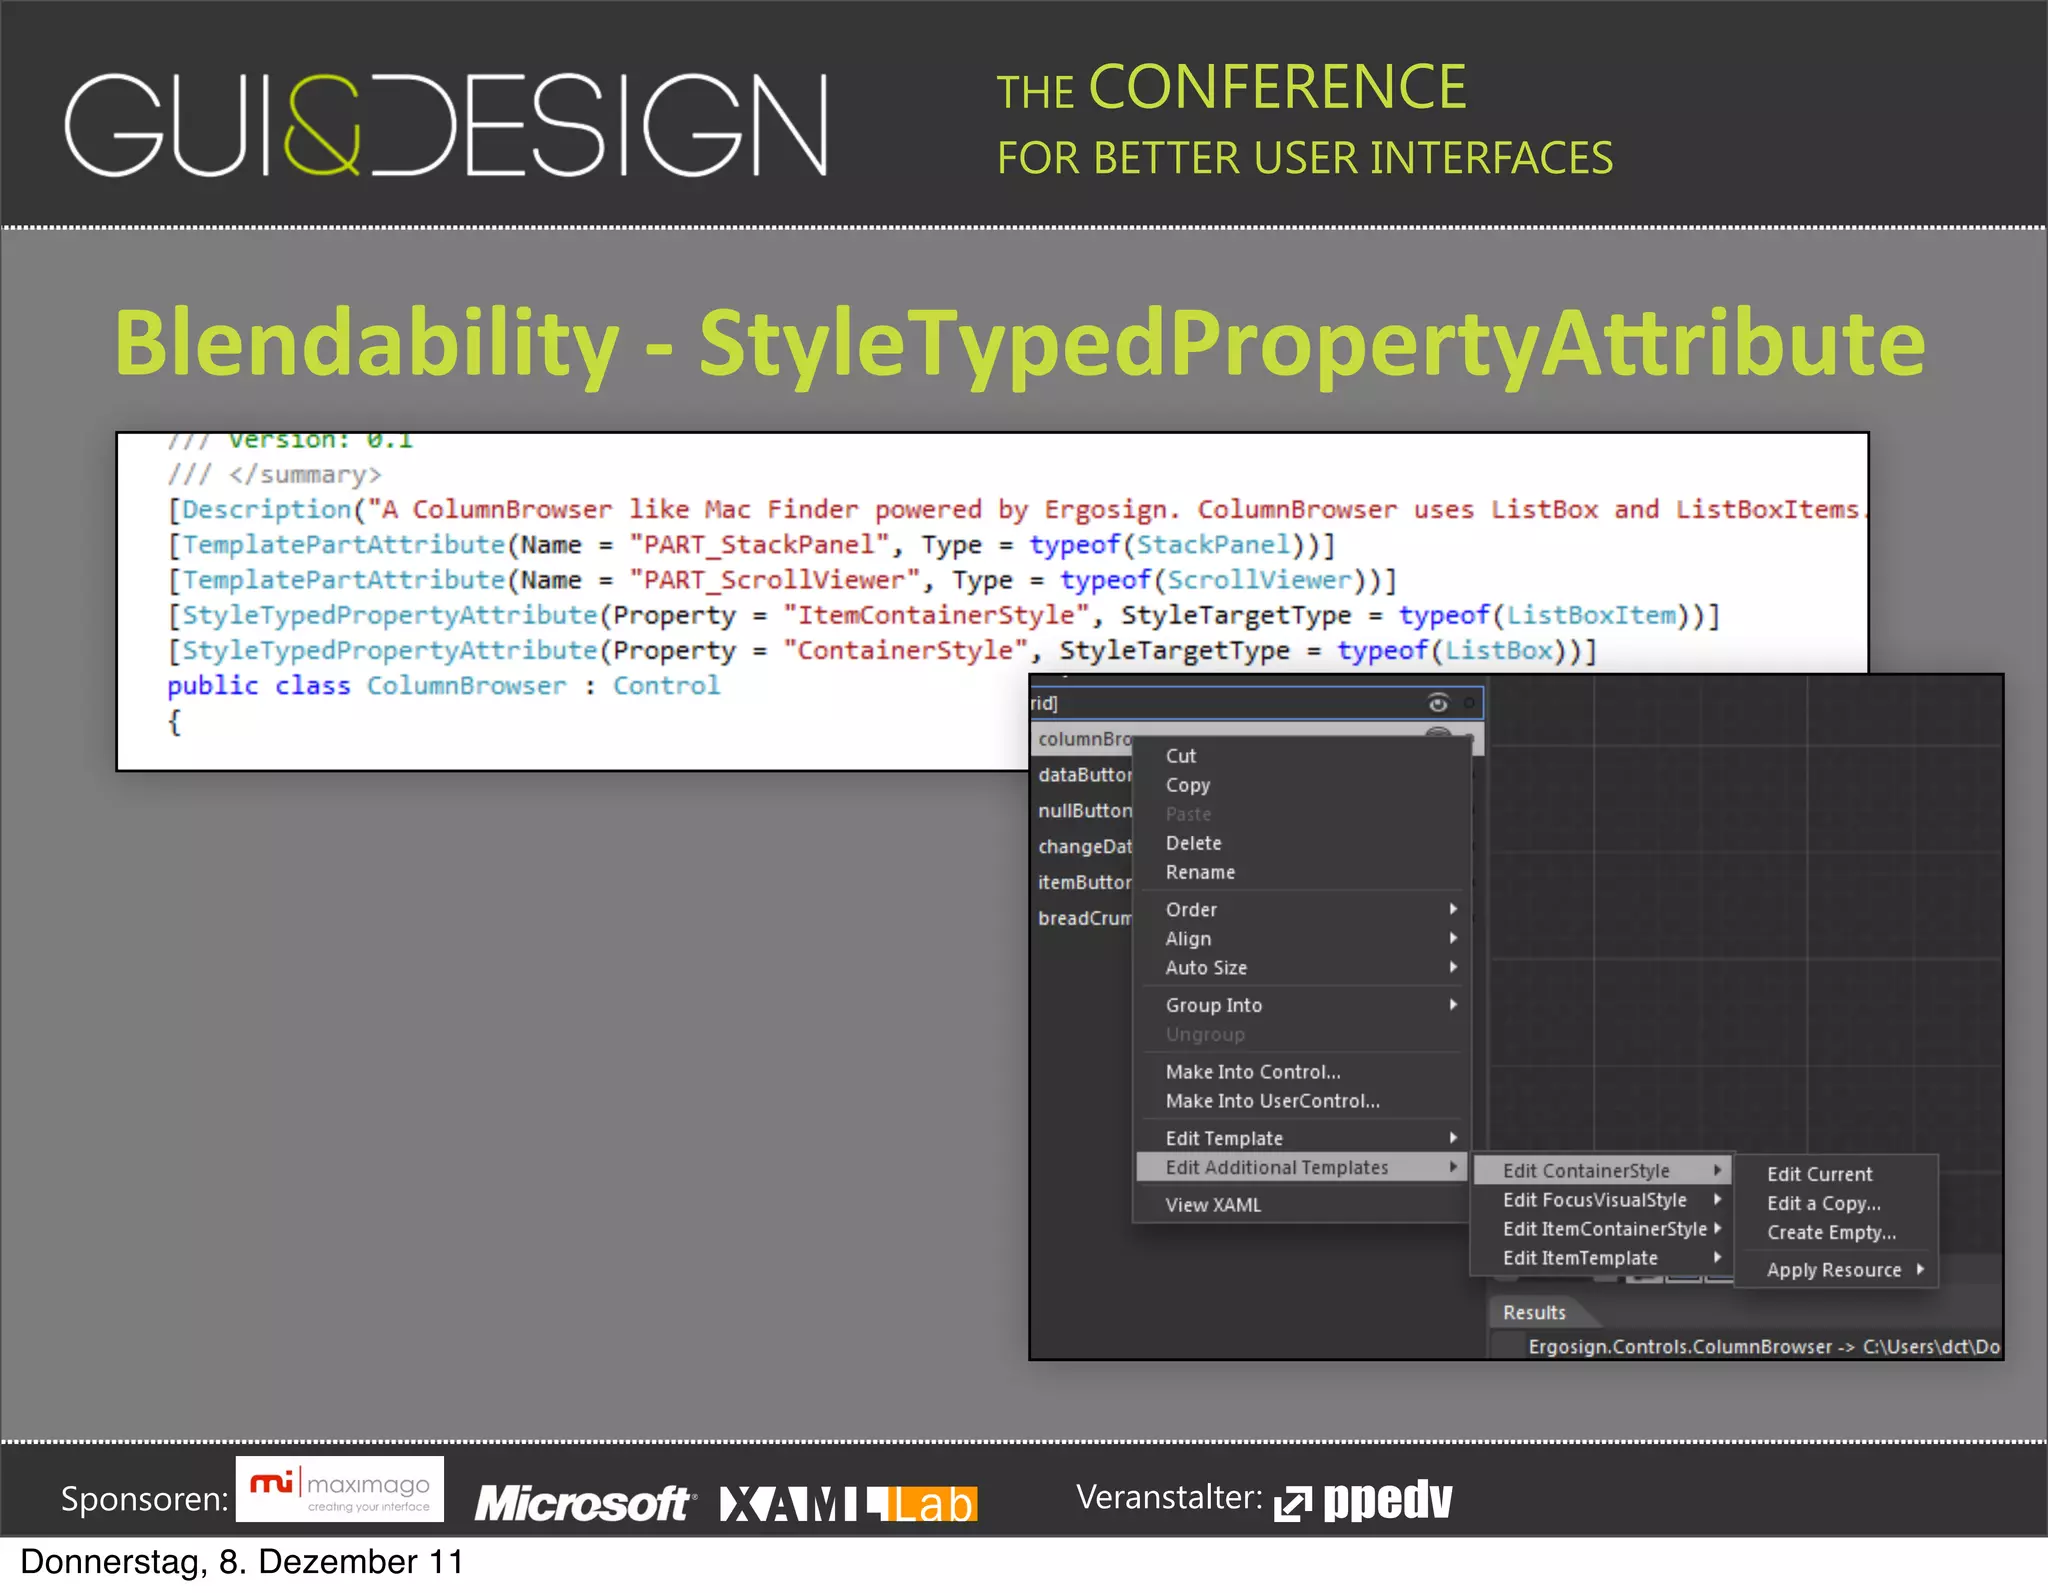Open the Order submenu
This screenshot has height=1593, width=2048.
coord(1302,909)
